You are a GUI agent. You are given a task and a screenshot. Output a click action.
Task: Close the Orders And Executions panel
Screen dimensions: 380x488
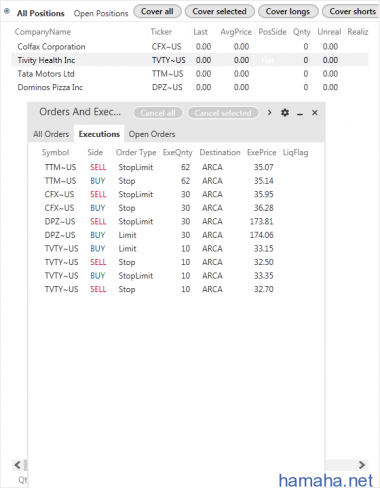(315, 113)
